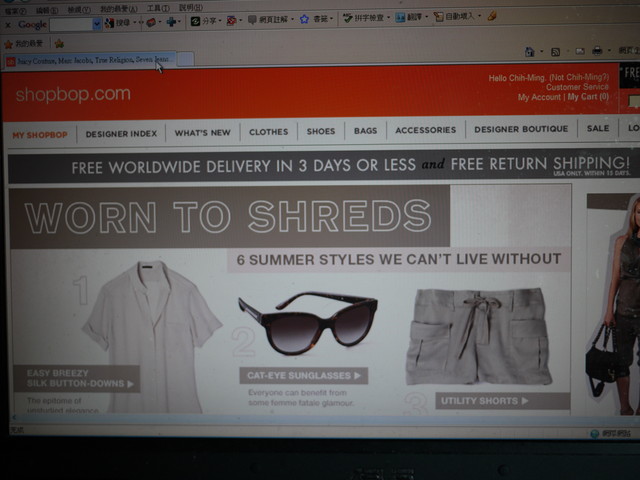Open the 我的最愛 Favorites menu
This screenshot has width=640, height=480.
[119, 9]
